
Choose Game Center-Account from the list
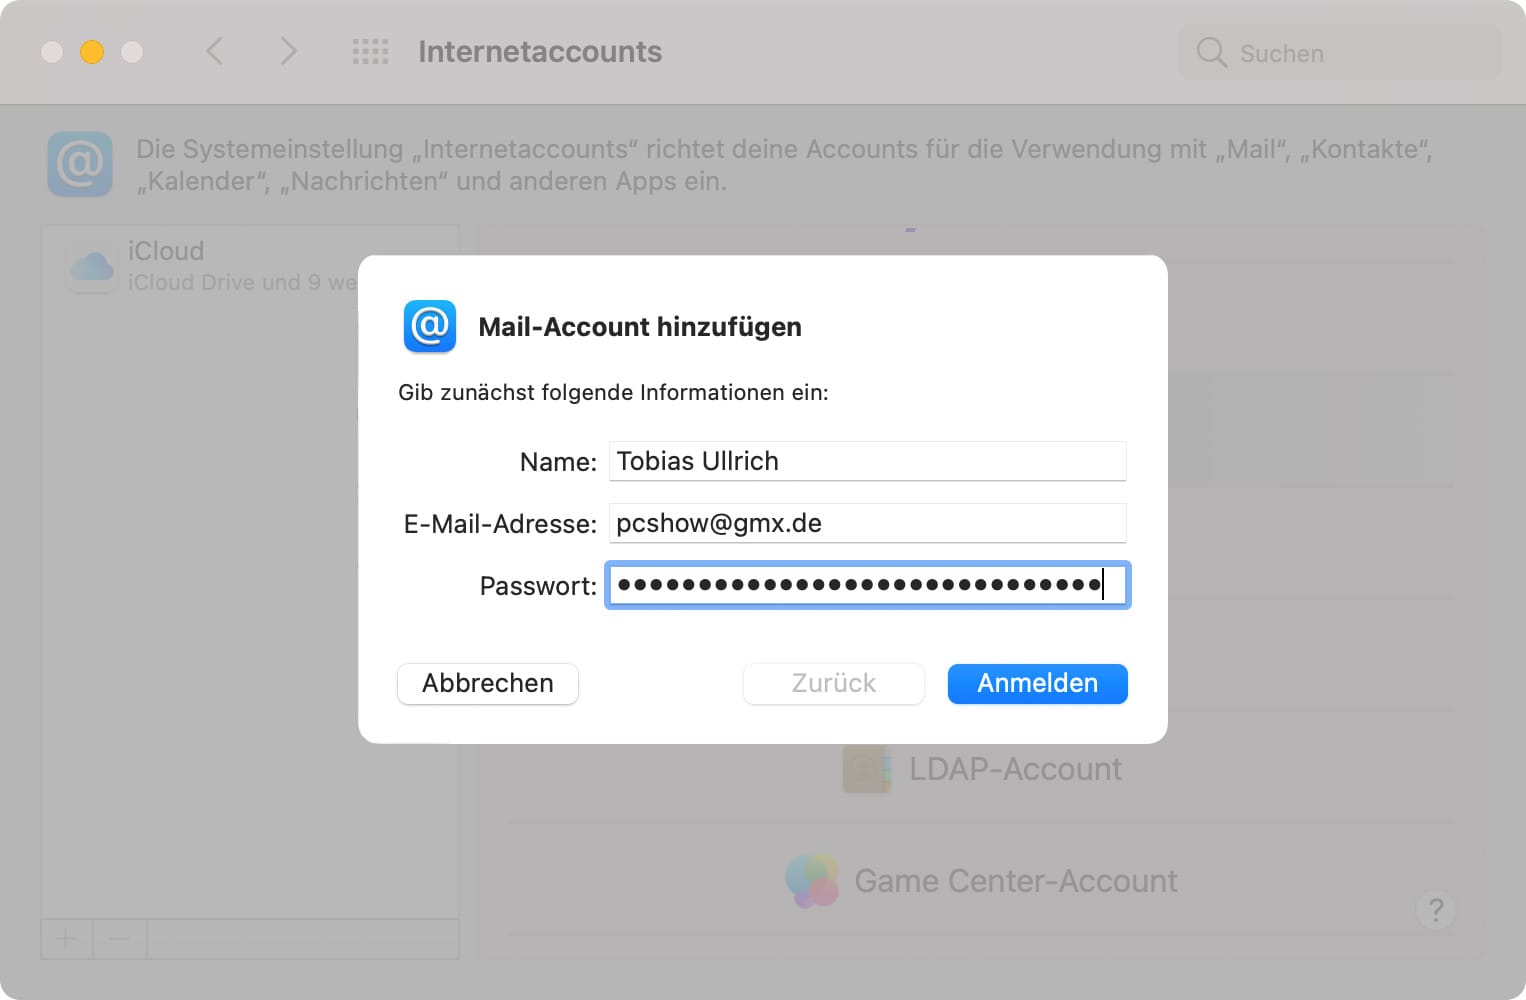1015,881
